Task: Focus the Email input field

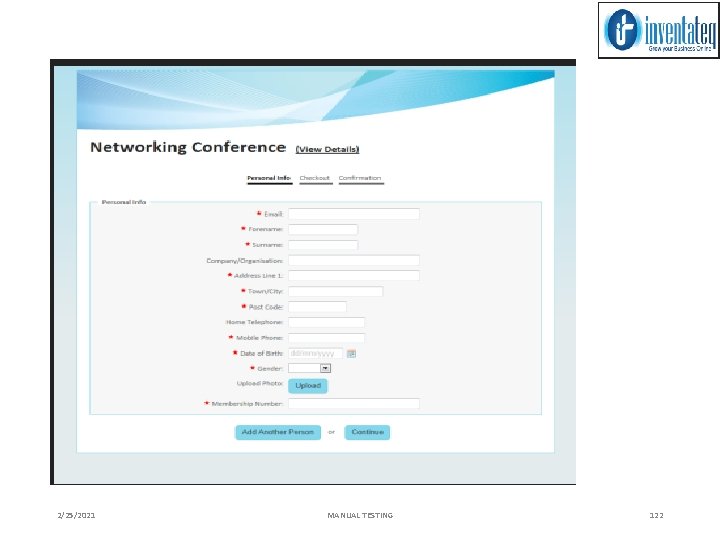Action: (354, 214)
